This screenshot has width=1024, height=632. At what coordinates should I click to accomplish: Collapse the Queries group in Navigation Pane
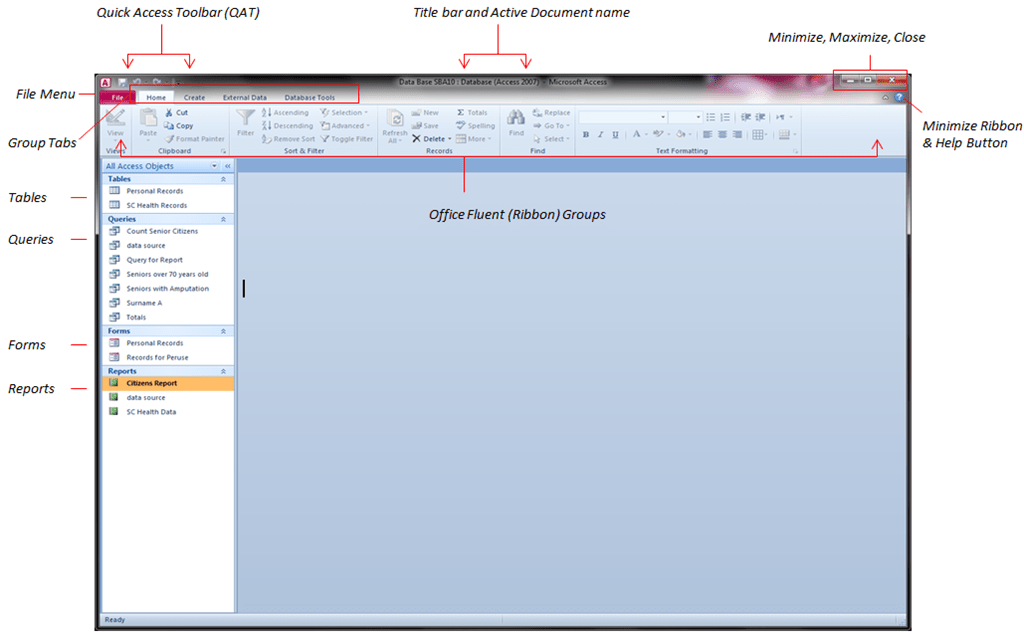click(x=223, y=219)
